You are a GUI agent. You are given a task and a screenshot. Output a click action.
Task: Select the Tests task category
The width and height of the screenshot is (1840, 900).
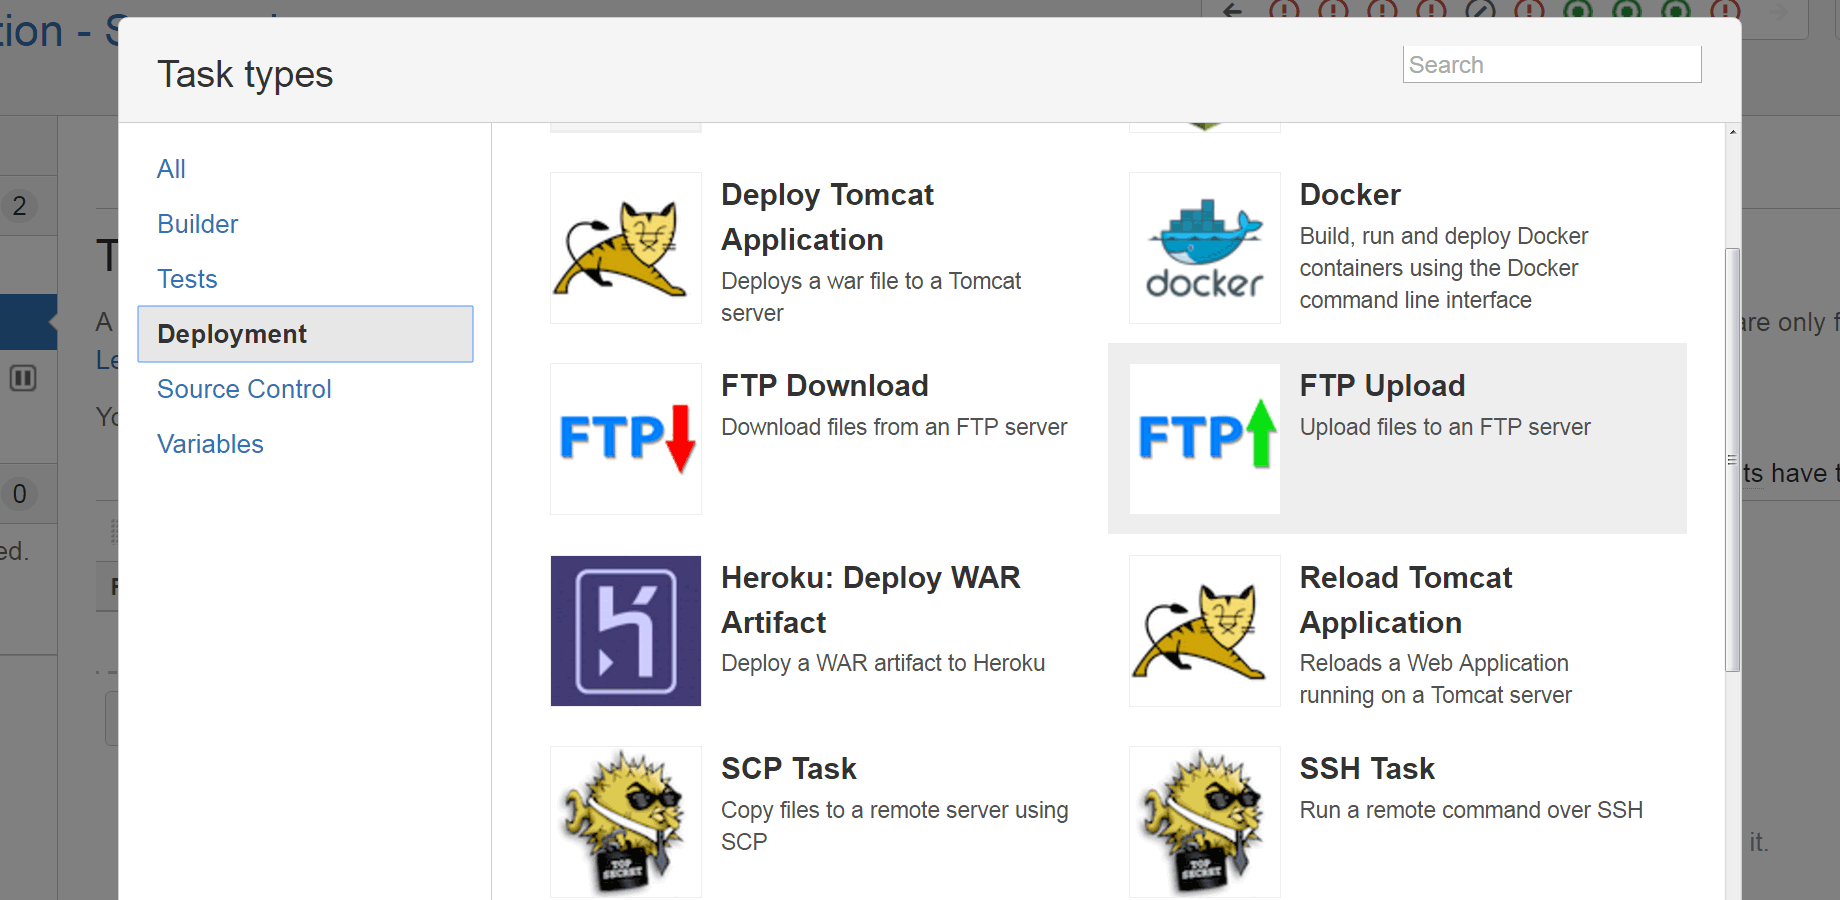187,279
